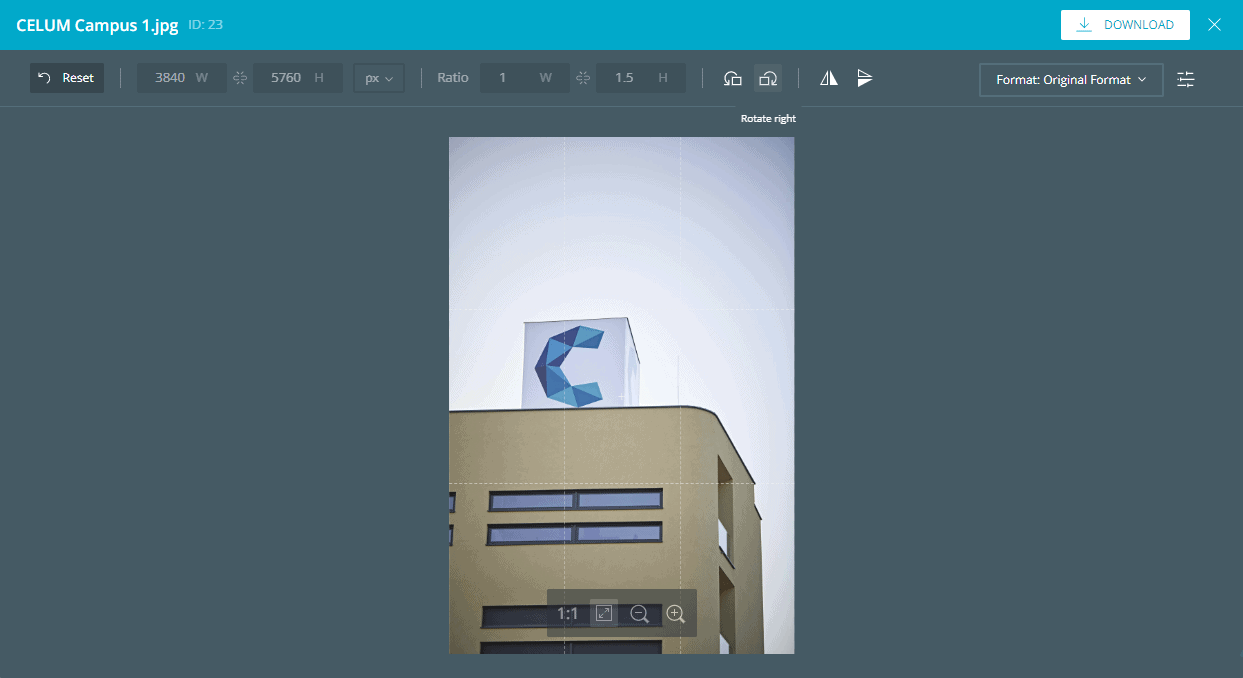1243x678 pixels.
Task: Select the ratio height field showing 1.5
Action: point(641,78)
